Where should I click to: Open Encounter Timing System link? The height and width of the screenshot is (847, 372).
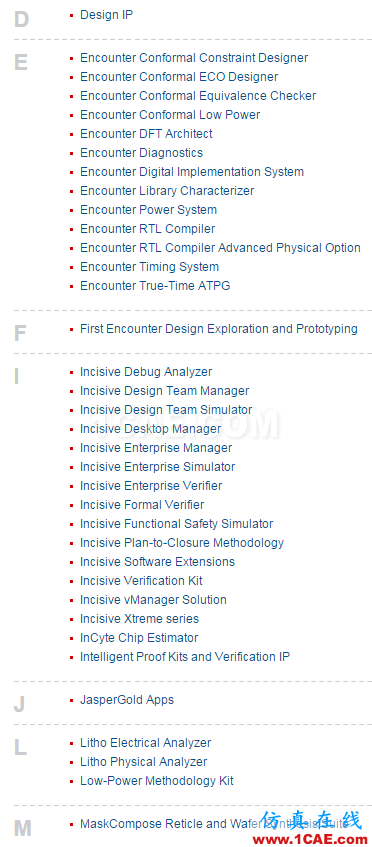[150, 267]
